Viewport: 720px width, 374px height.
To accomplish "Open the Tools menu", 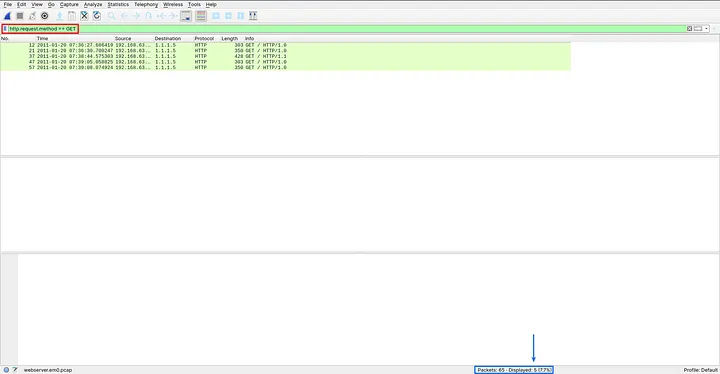I will point(194,5).
